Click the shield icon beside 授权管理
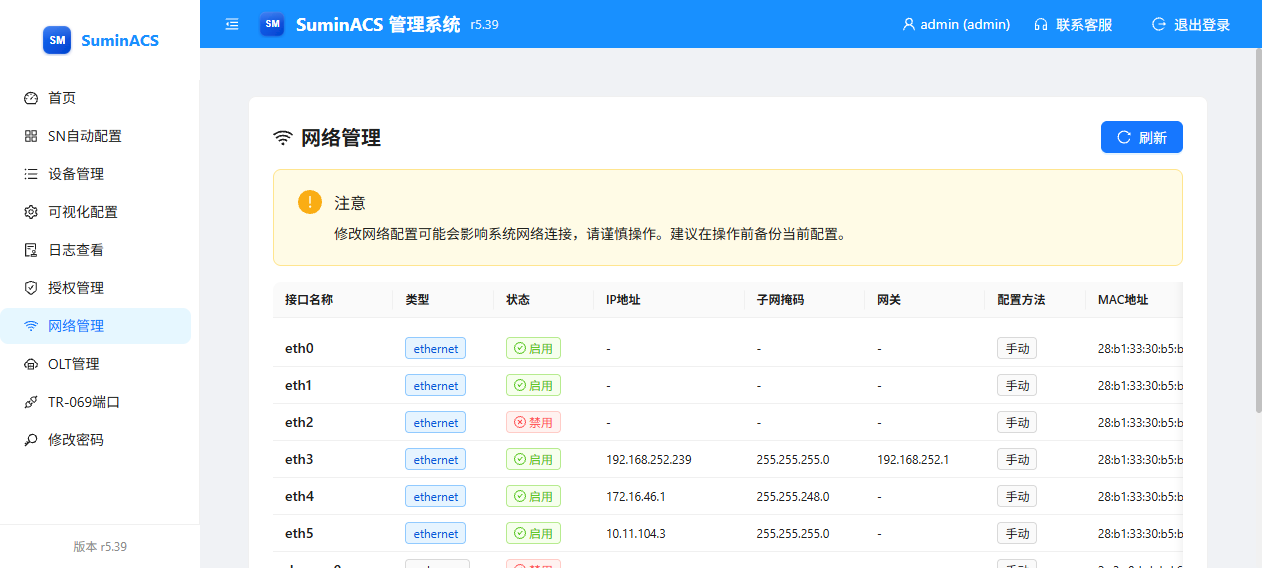The width and height of the screenshot is (1262, 568). (x=31, y=288)
